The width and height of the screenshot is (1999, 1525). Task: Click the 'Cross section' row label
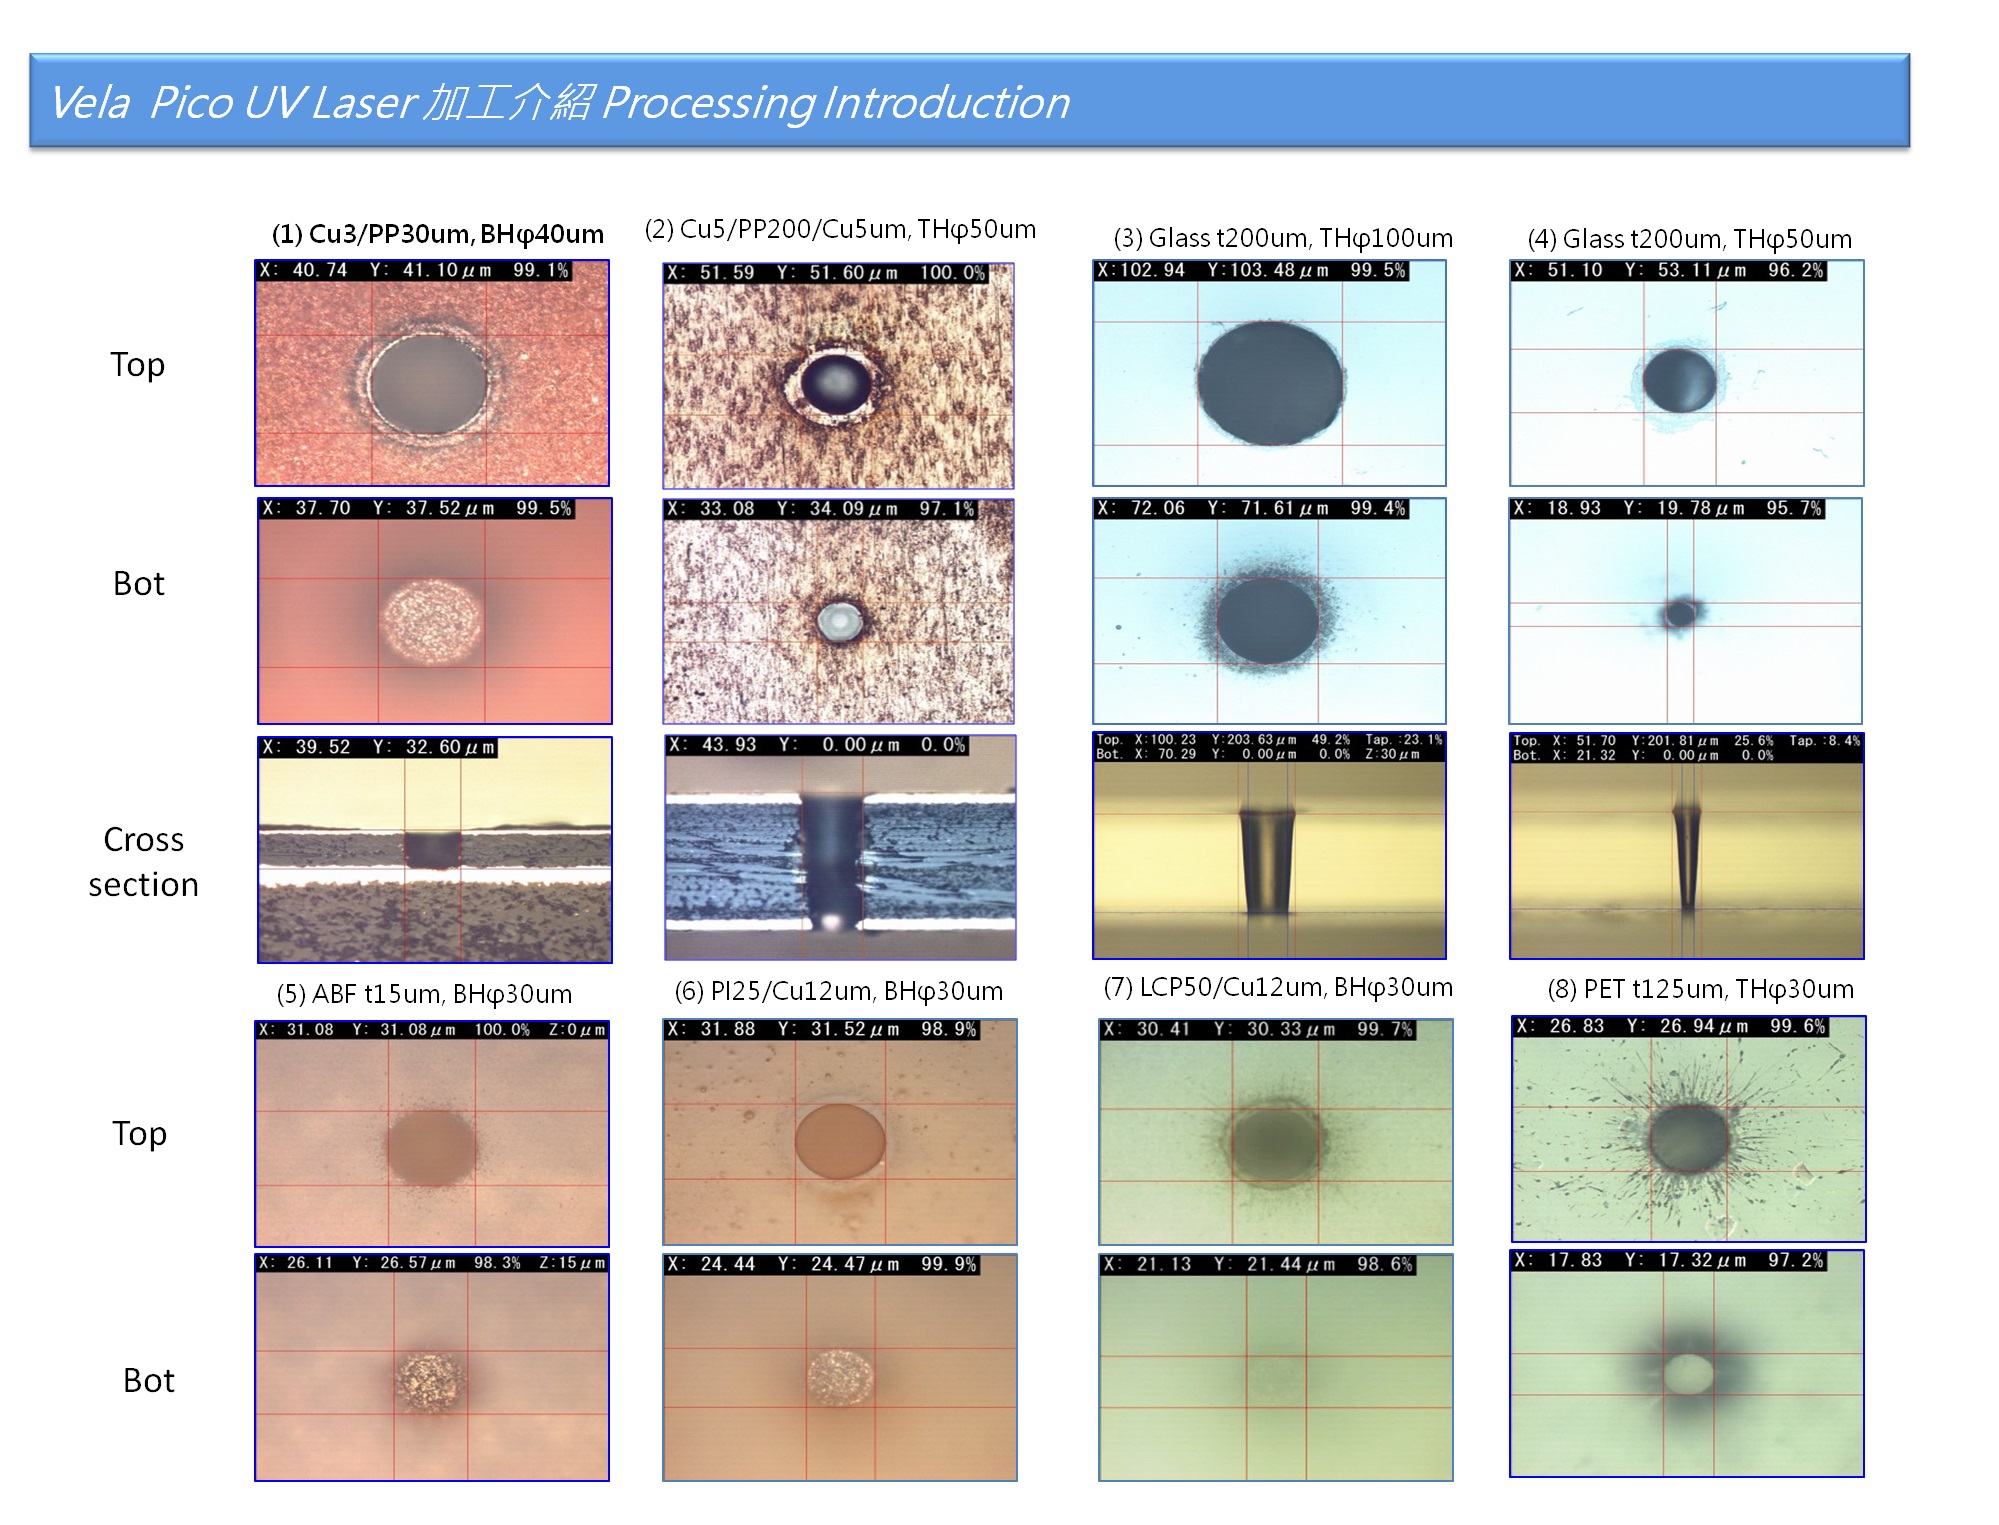point(143,861)
